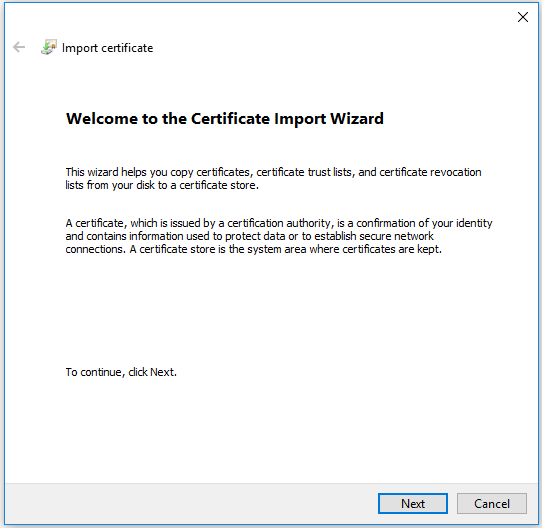Close the wizard with the X
Viewport: 542px width, 528px height.
click(x=523, y=17)
